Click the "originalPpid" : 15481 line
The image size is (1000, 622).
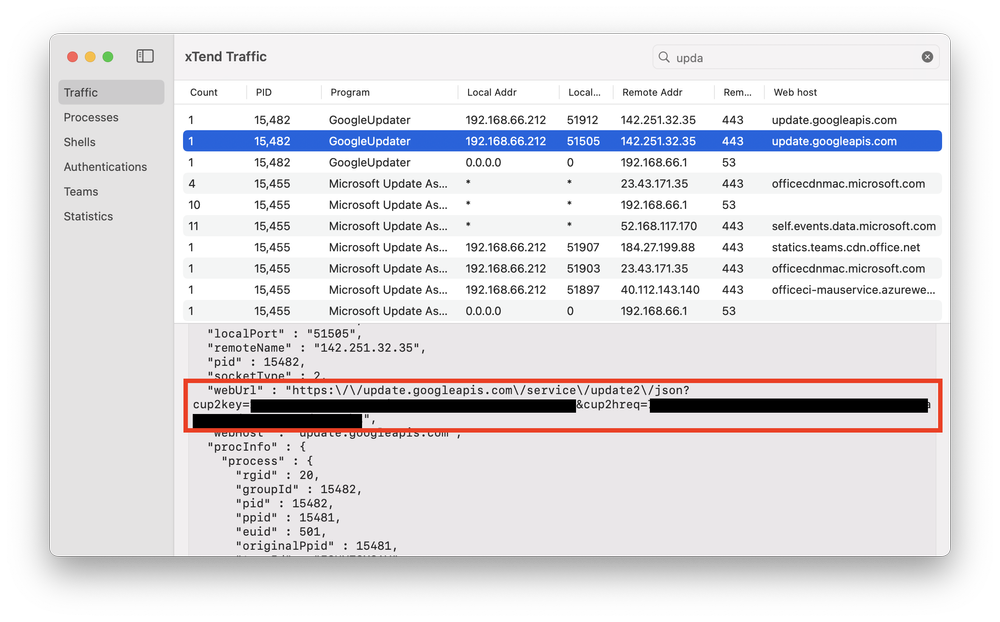point(316,545)
